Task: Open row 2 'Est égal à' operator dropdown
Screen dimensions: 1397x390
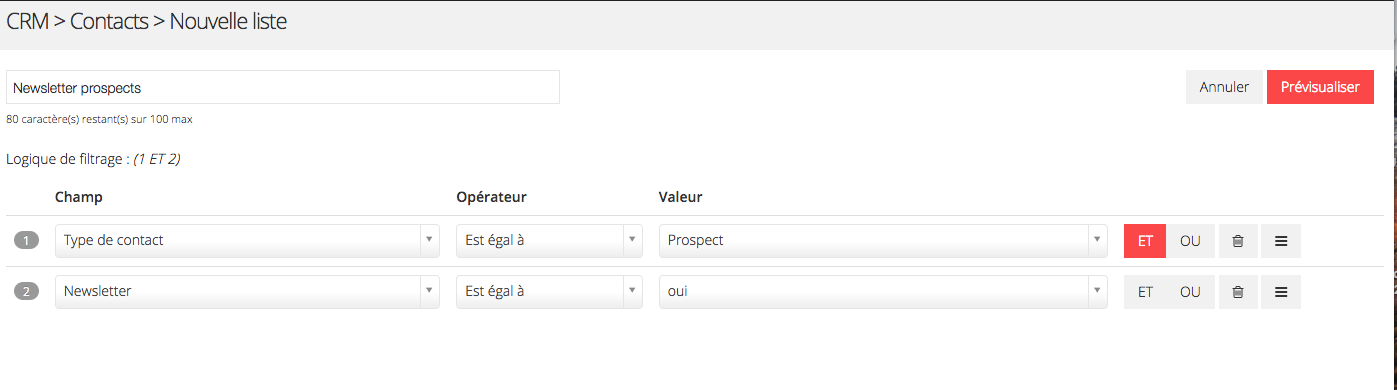Action: click(549, 291)
